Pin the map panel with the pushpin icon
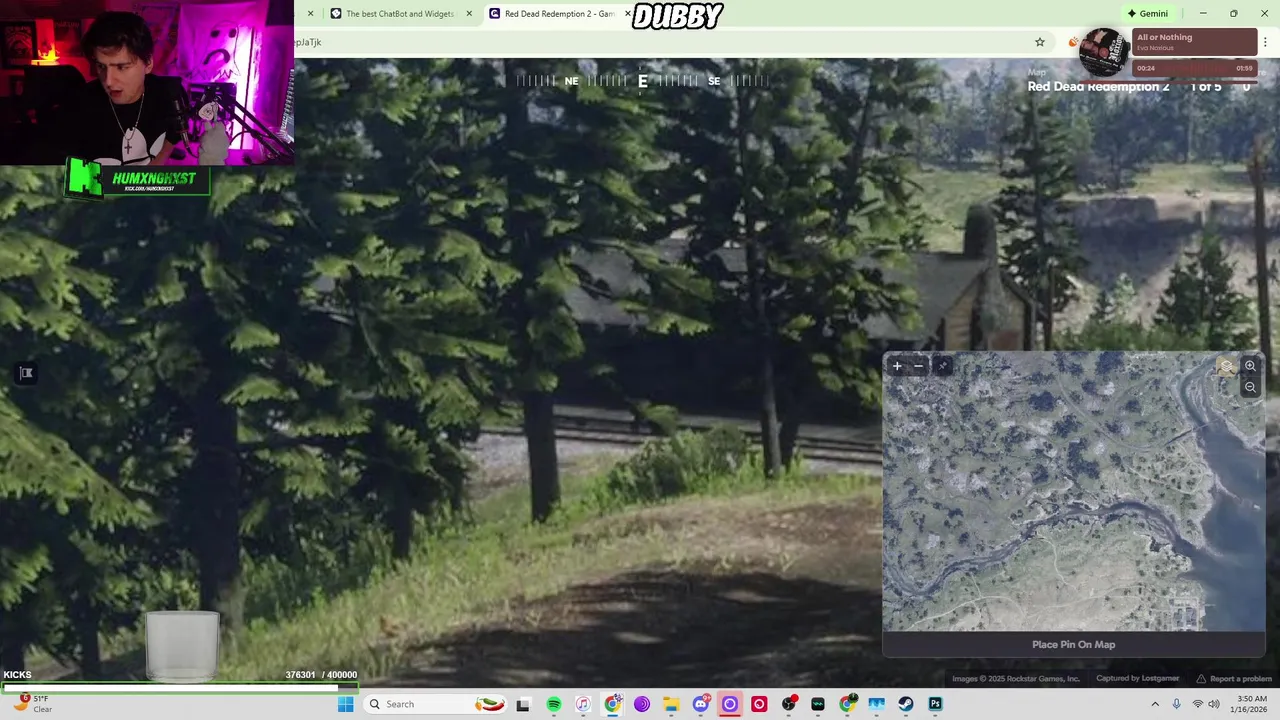Viewport: 1280px width, 720px height. click(942, 366)
